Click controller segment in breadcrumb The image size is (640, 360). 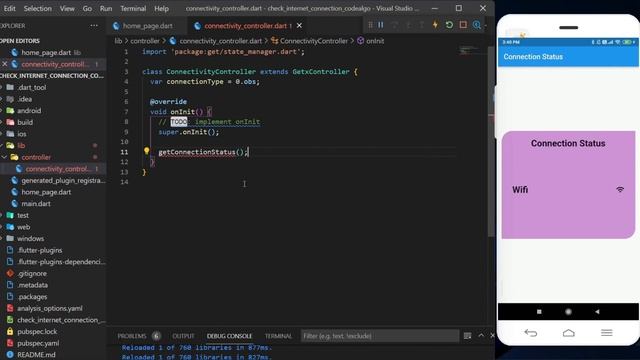click(145, 41)
